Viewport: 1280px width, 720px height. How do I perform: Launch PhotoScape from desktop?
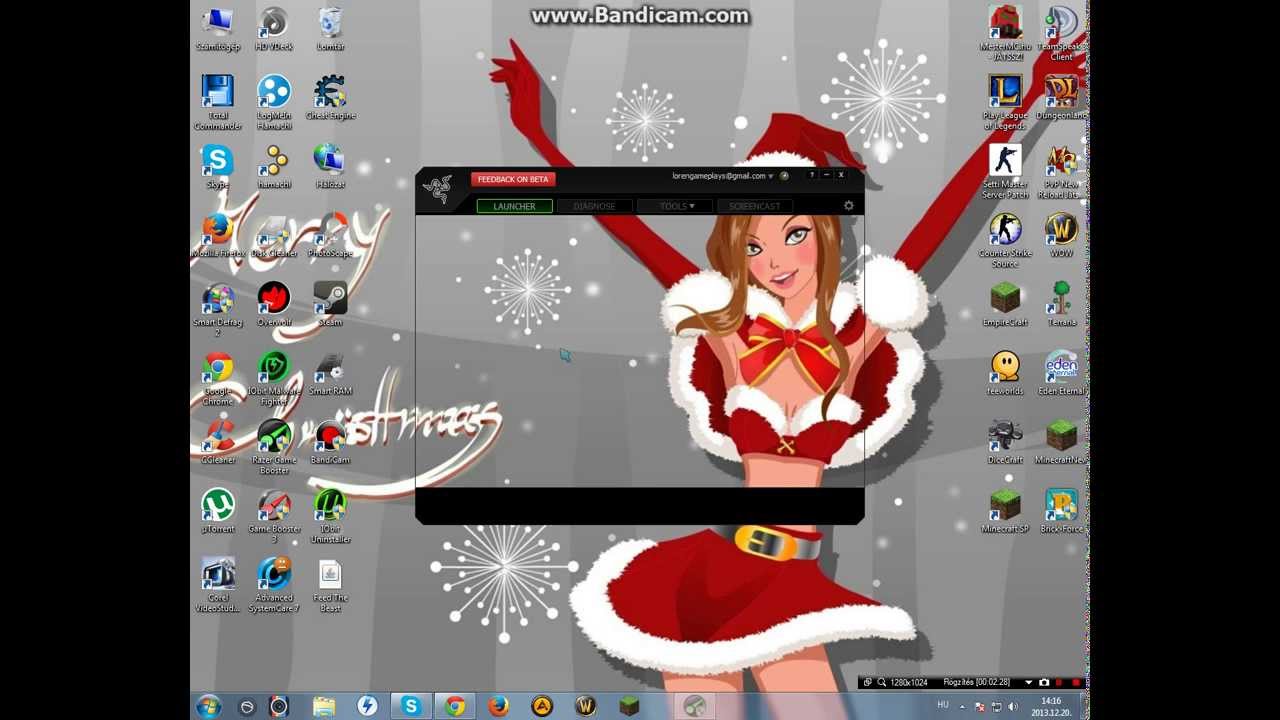tap(330, 236)
